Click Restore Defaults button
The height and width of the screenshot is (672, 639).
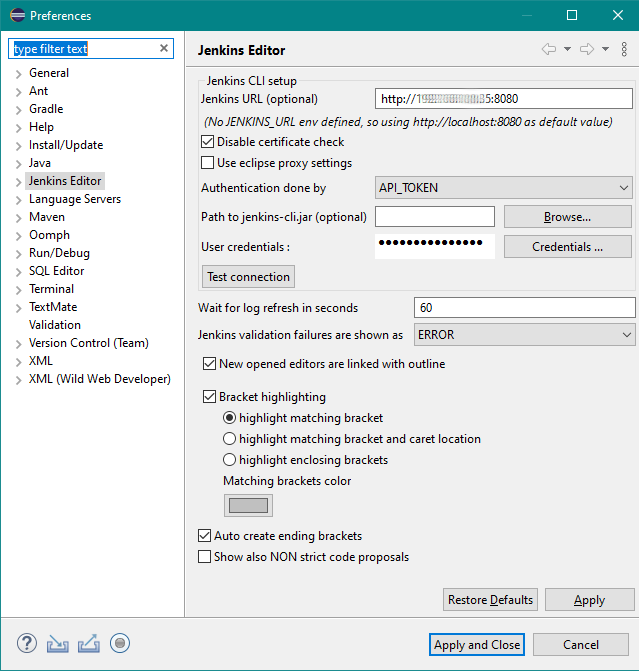click(x=490, y=600)
